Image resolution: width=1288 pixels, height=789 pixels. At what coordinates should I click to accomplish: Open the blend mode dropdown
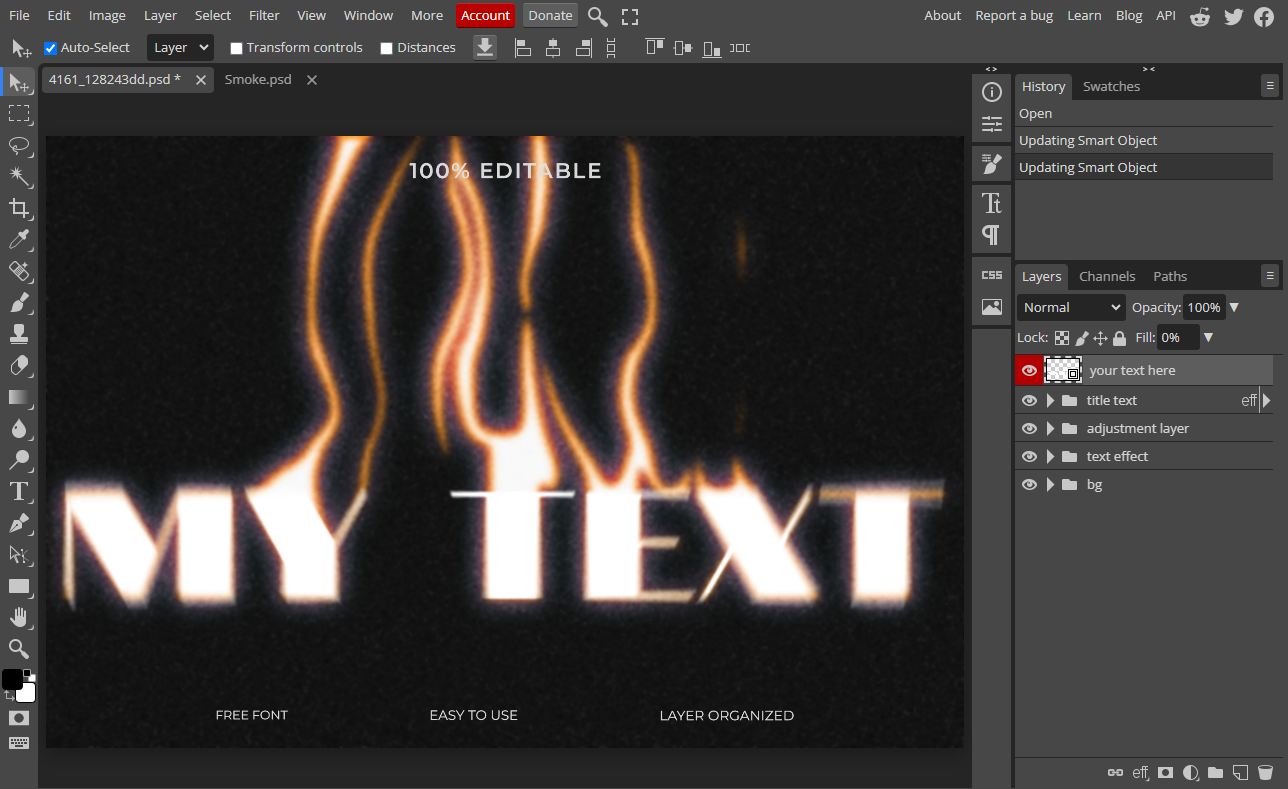(x=1070, y=307)
